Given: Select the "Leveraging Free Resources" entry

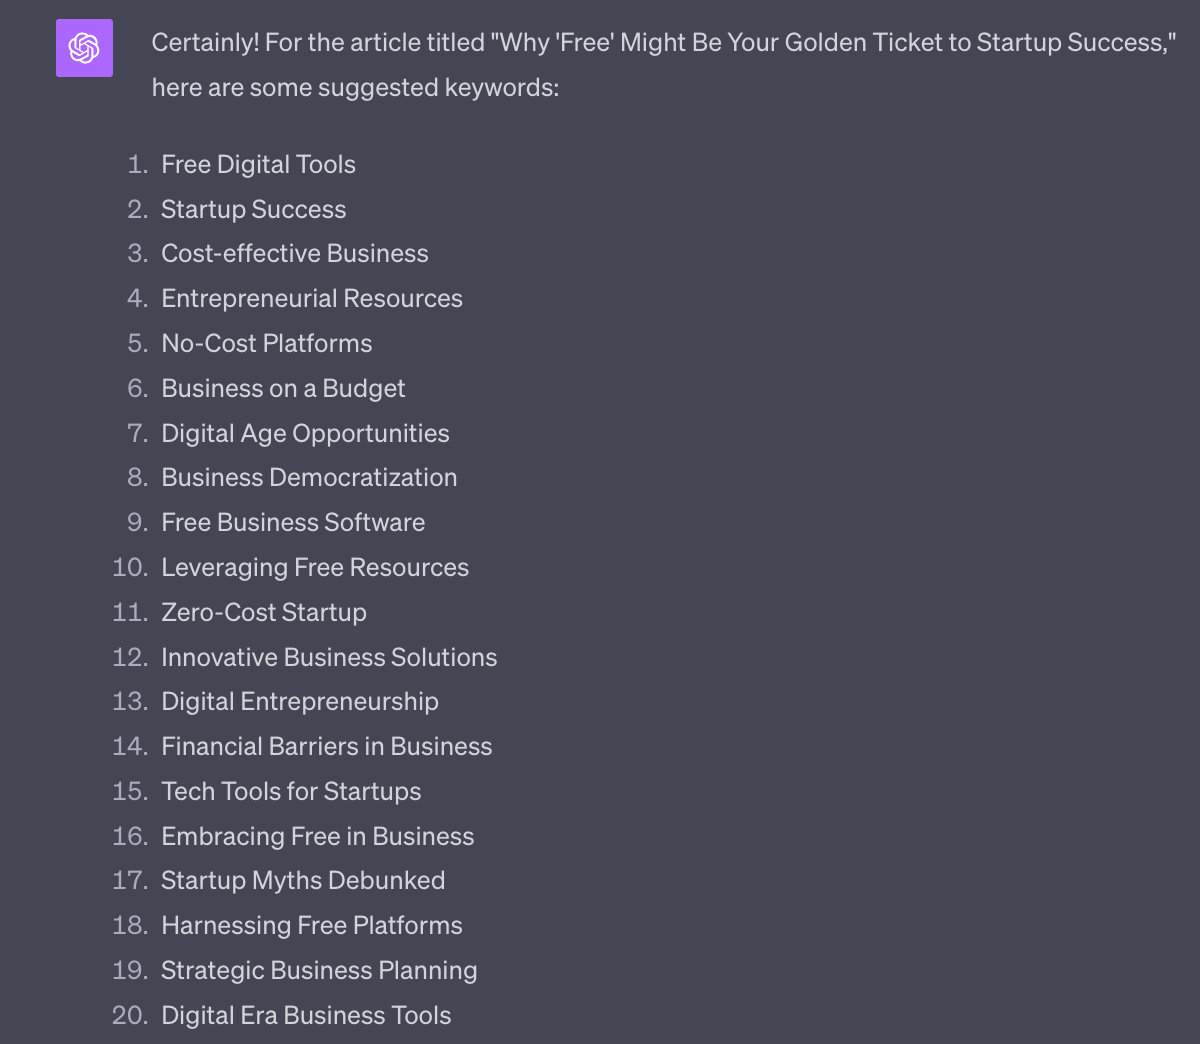Looking at the screenshot, I should pyautogui.click(x=315, y=567).
